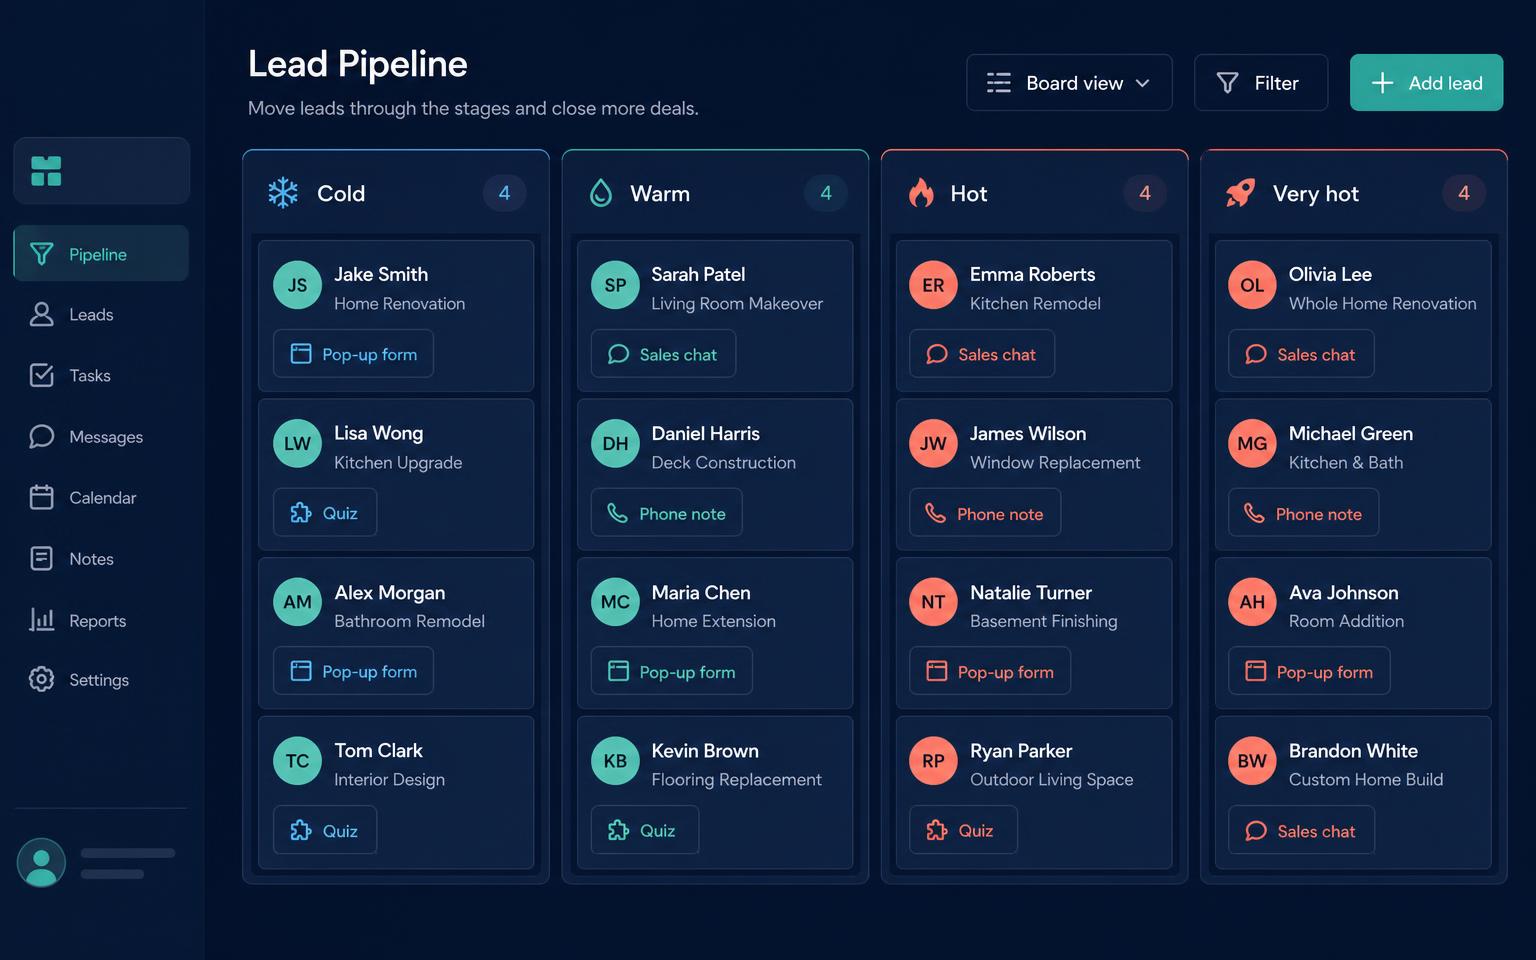Click the Notes icon in sidebar
The width and height of the screenshot is (1536, 960).
click(x=41, y=558)
